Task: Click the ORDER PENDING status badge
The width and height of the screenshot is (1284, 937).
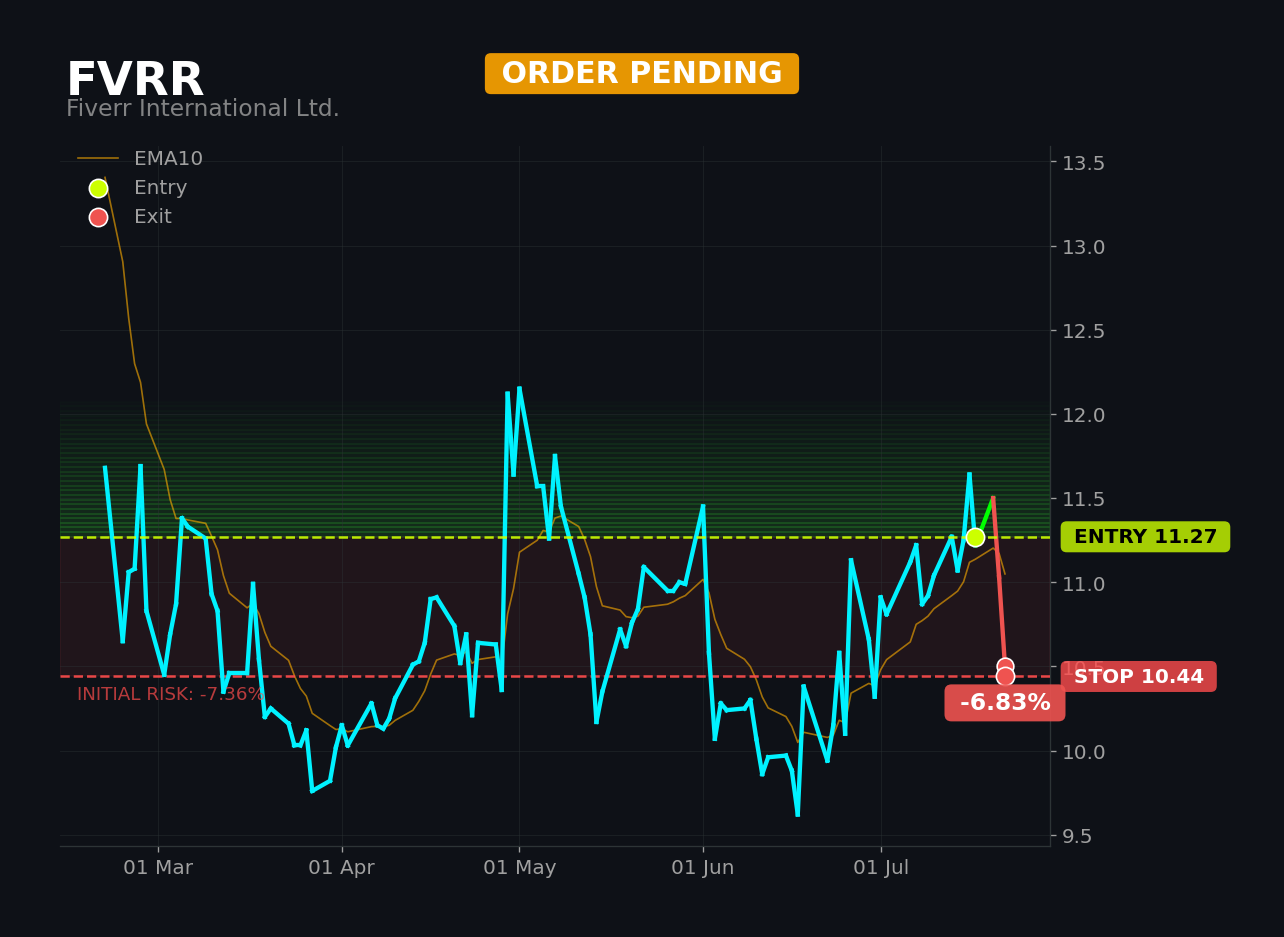Action: [642, 74]
